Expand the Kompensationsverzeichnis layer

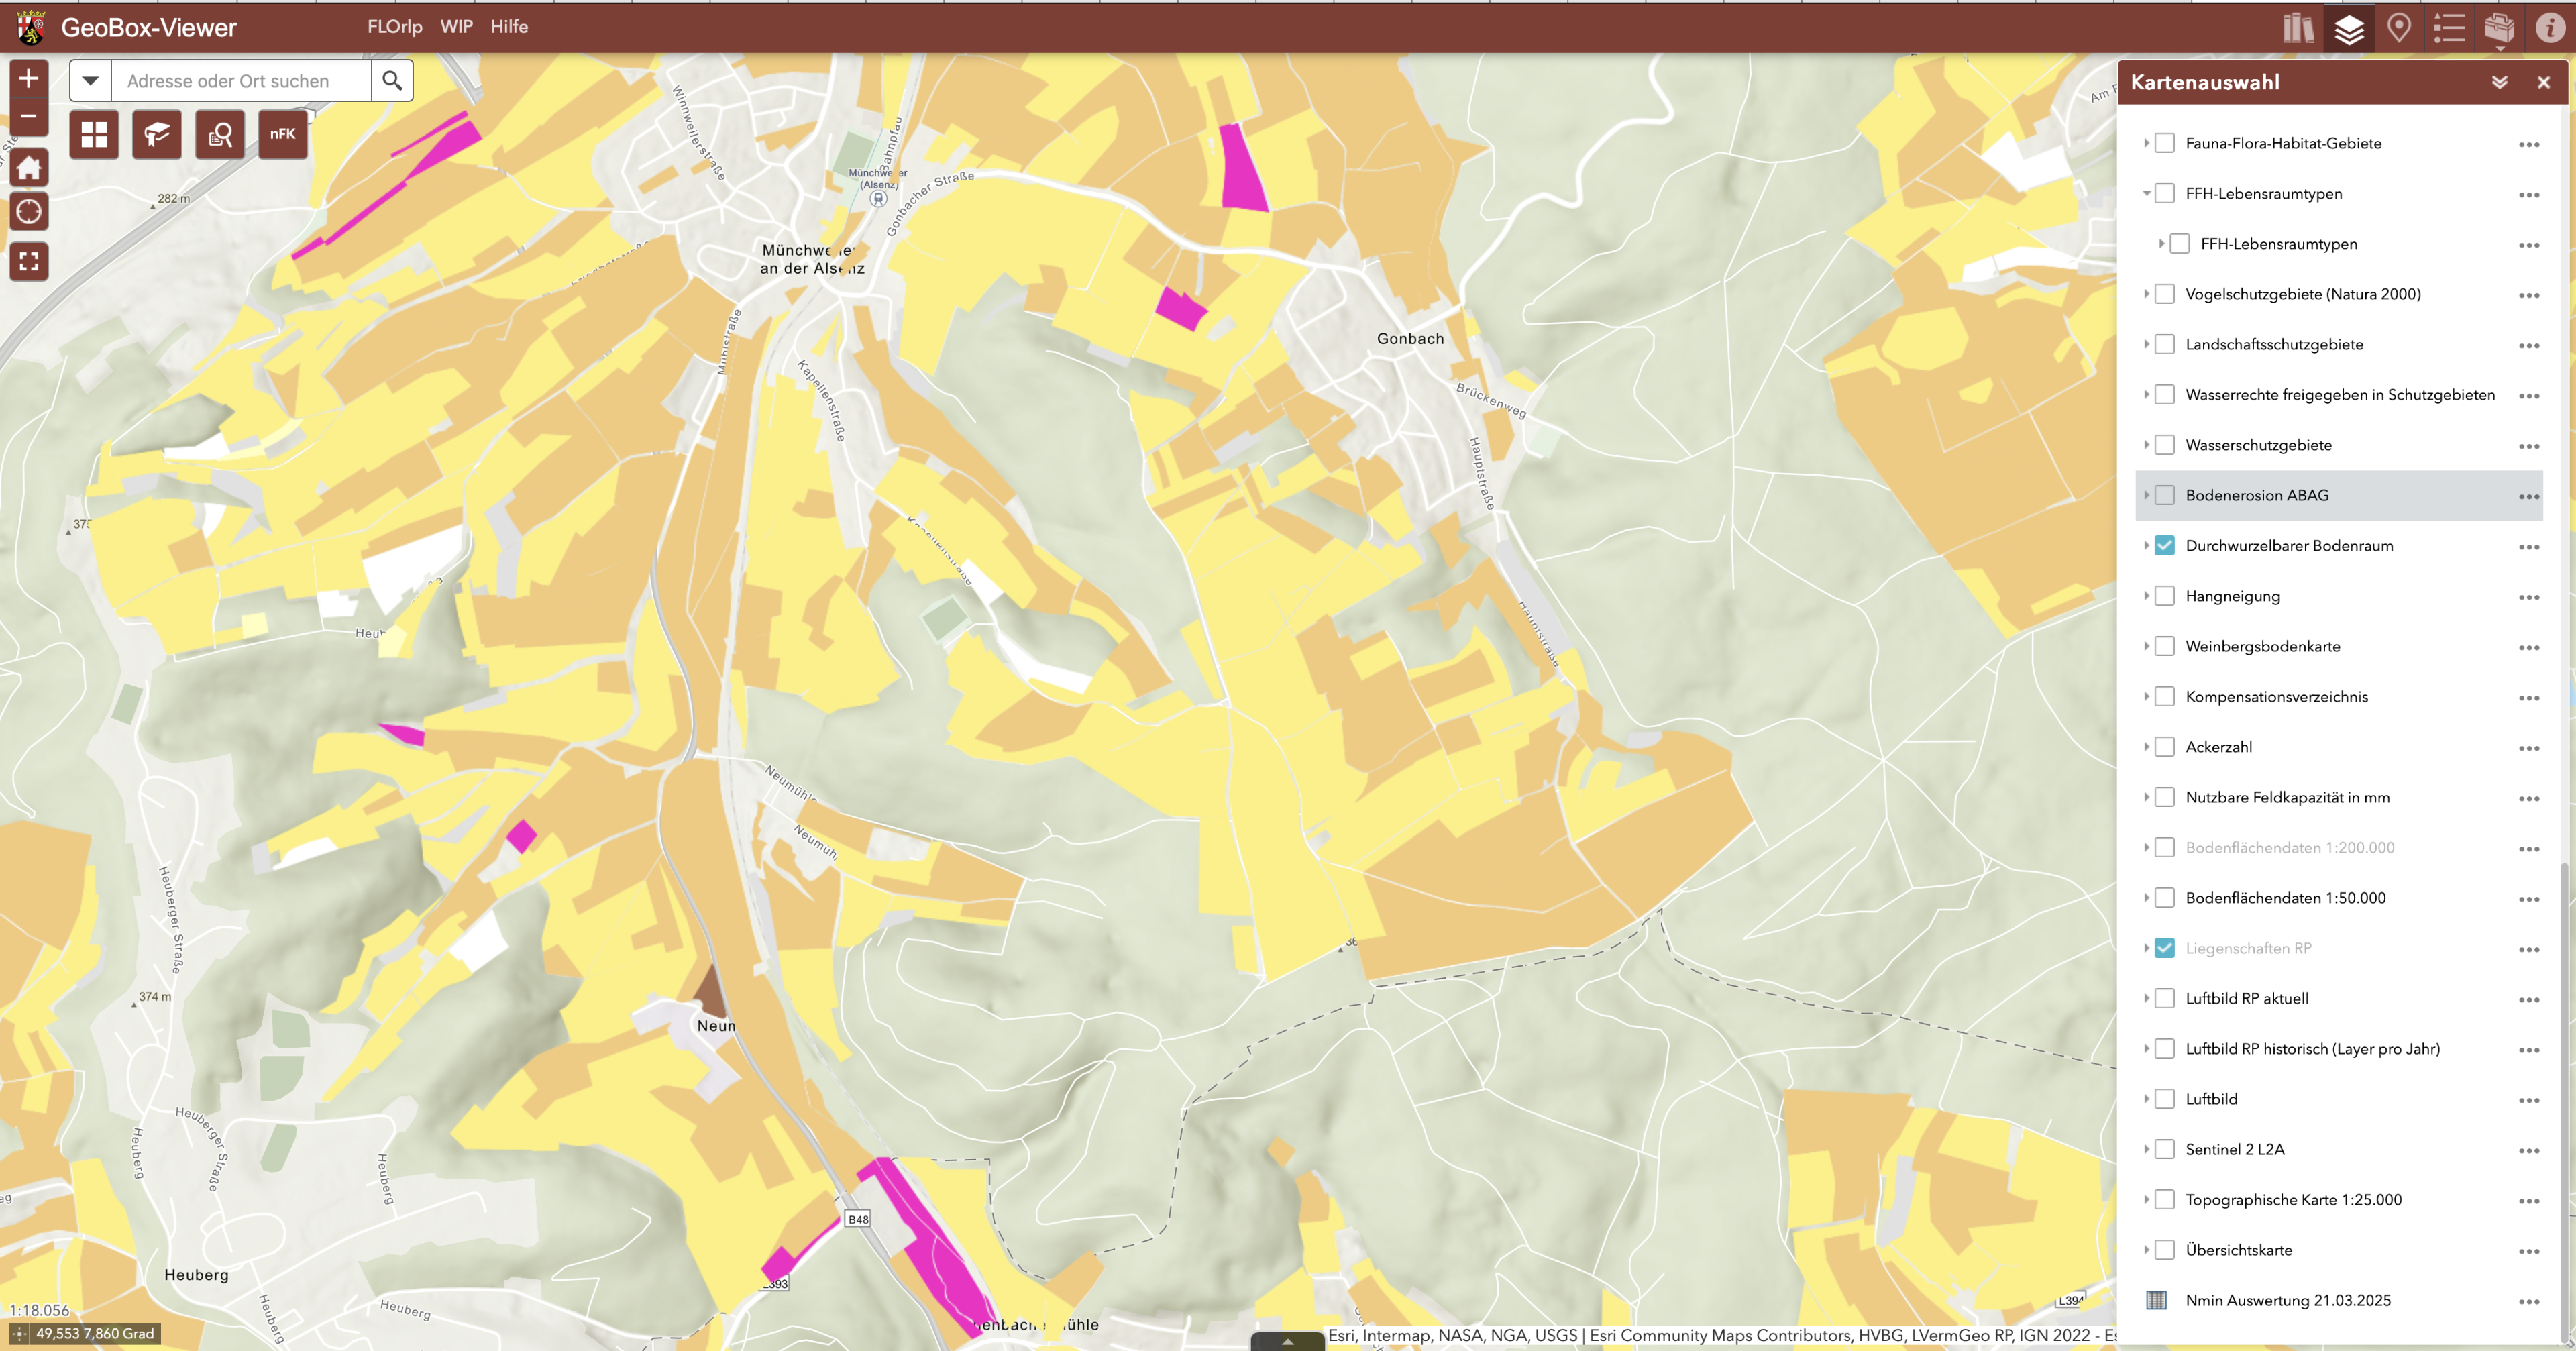pos(2146,696)
